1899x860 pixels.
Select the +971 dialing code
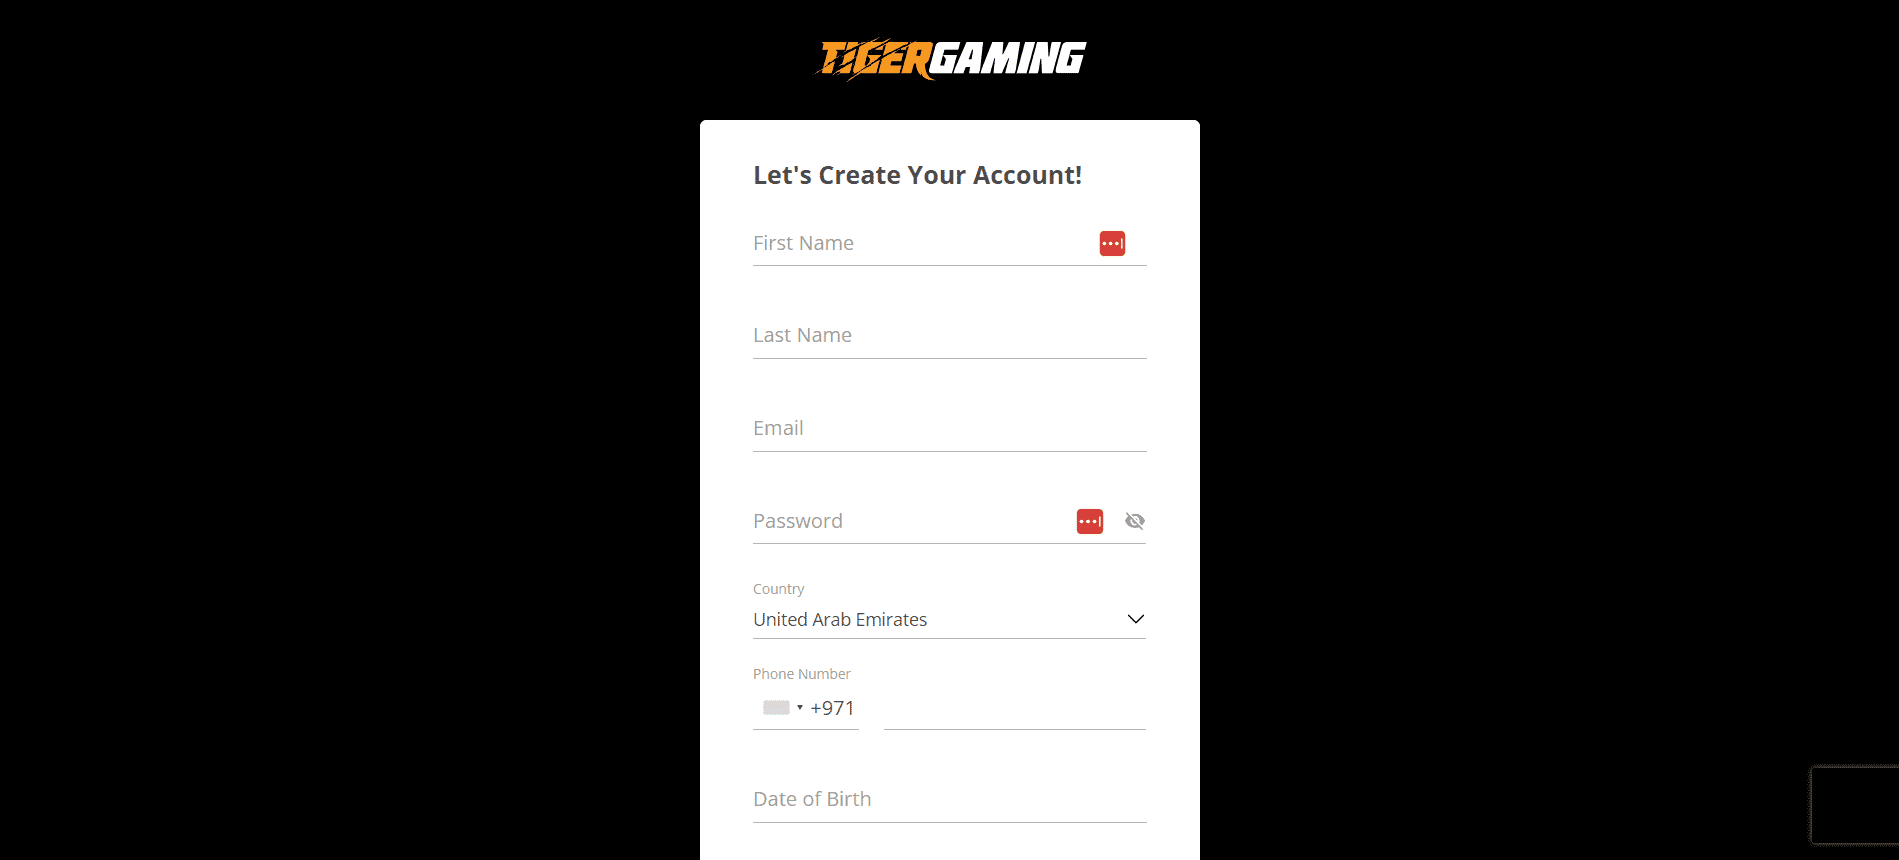tap(832, 708)
